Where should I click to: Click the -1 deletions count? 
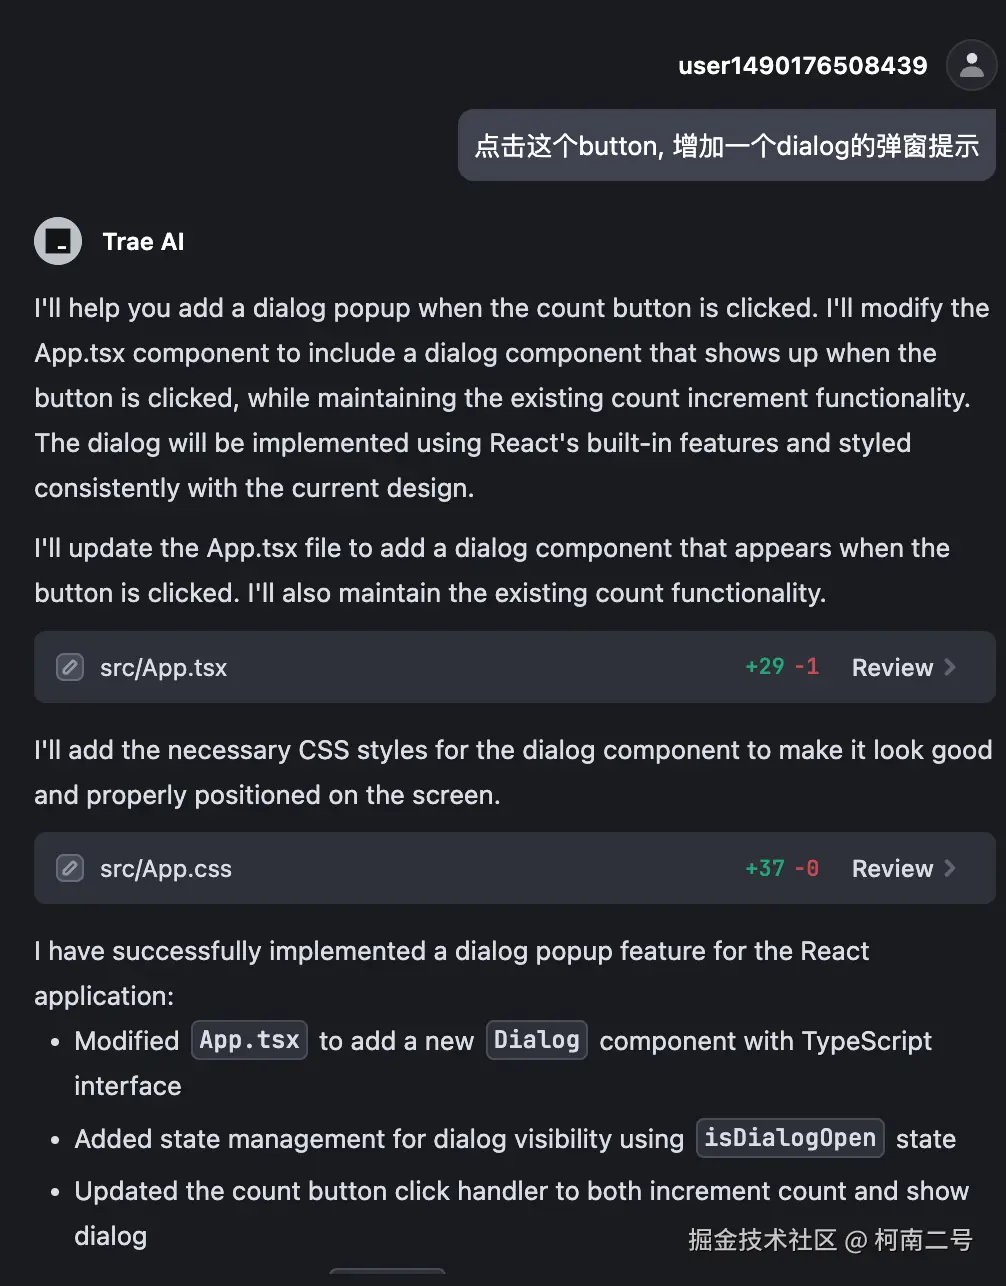tap(807, 667)
